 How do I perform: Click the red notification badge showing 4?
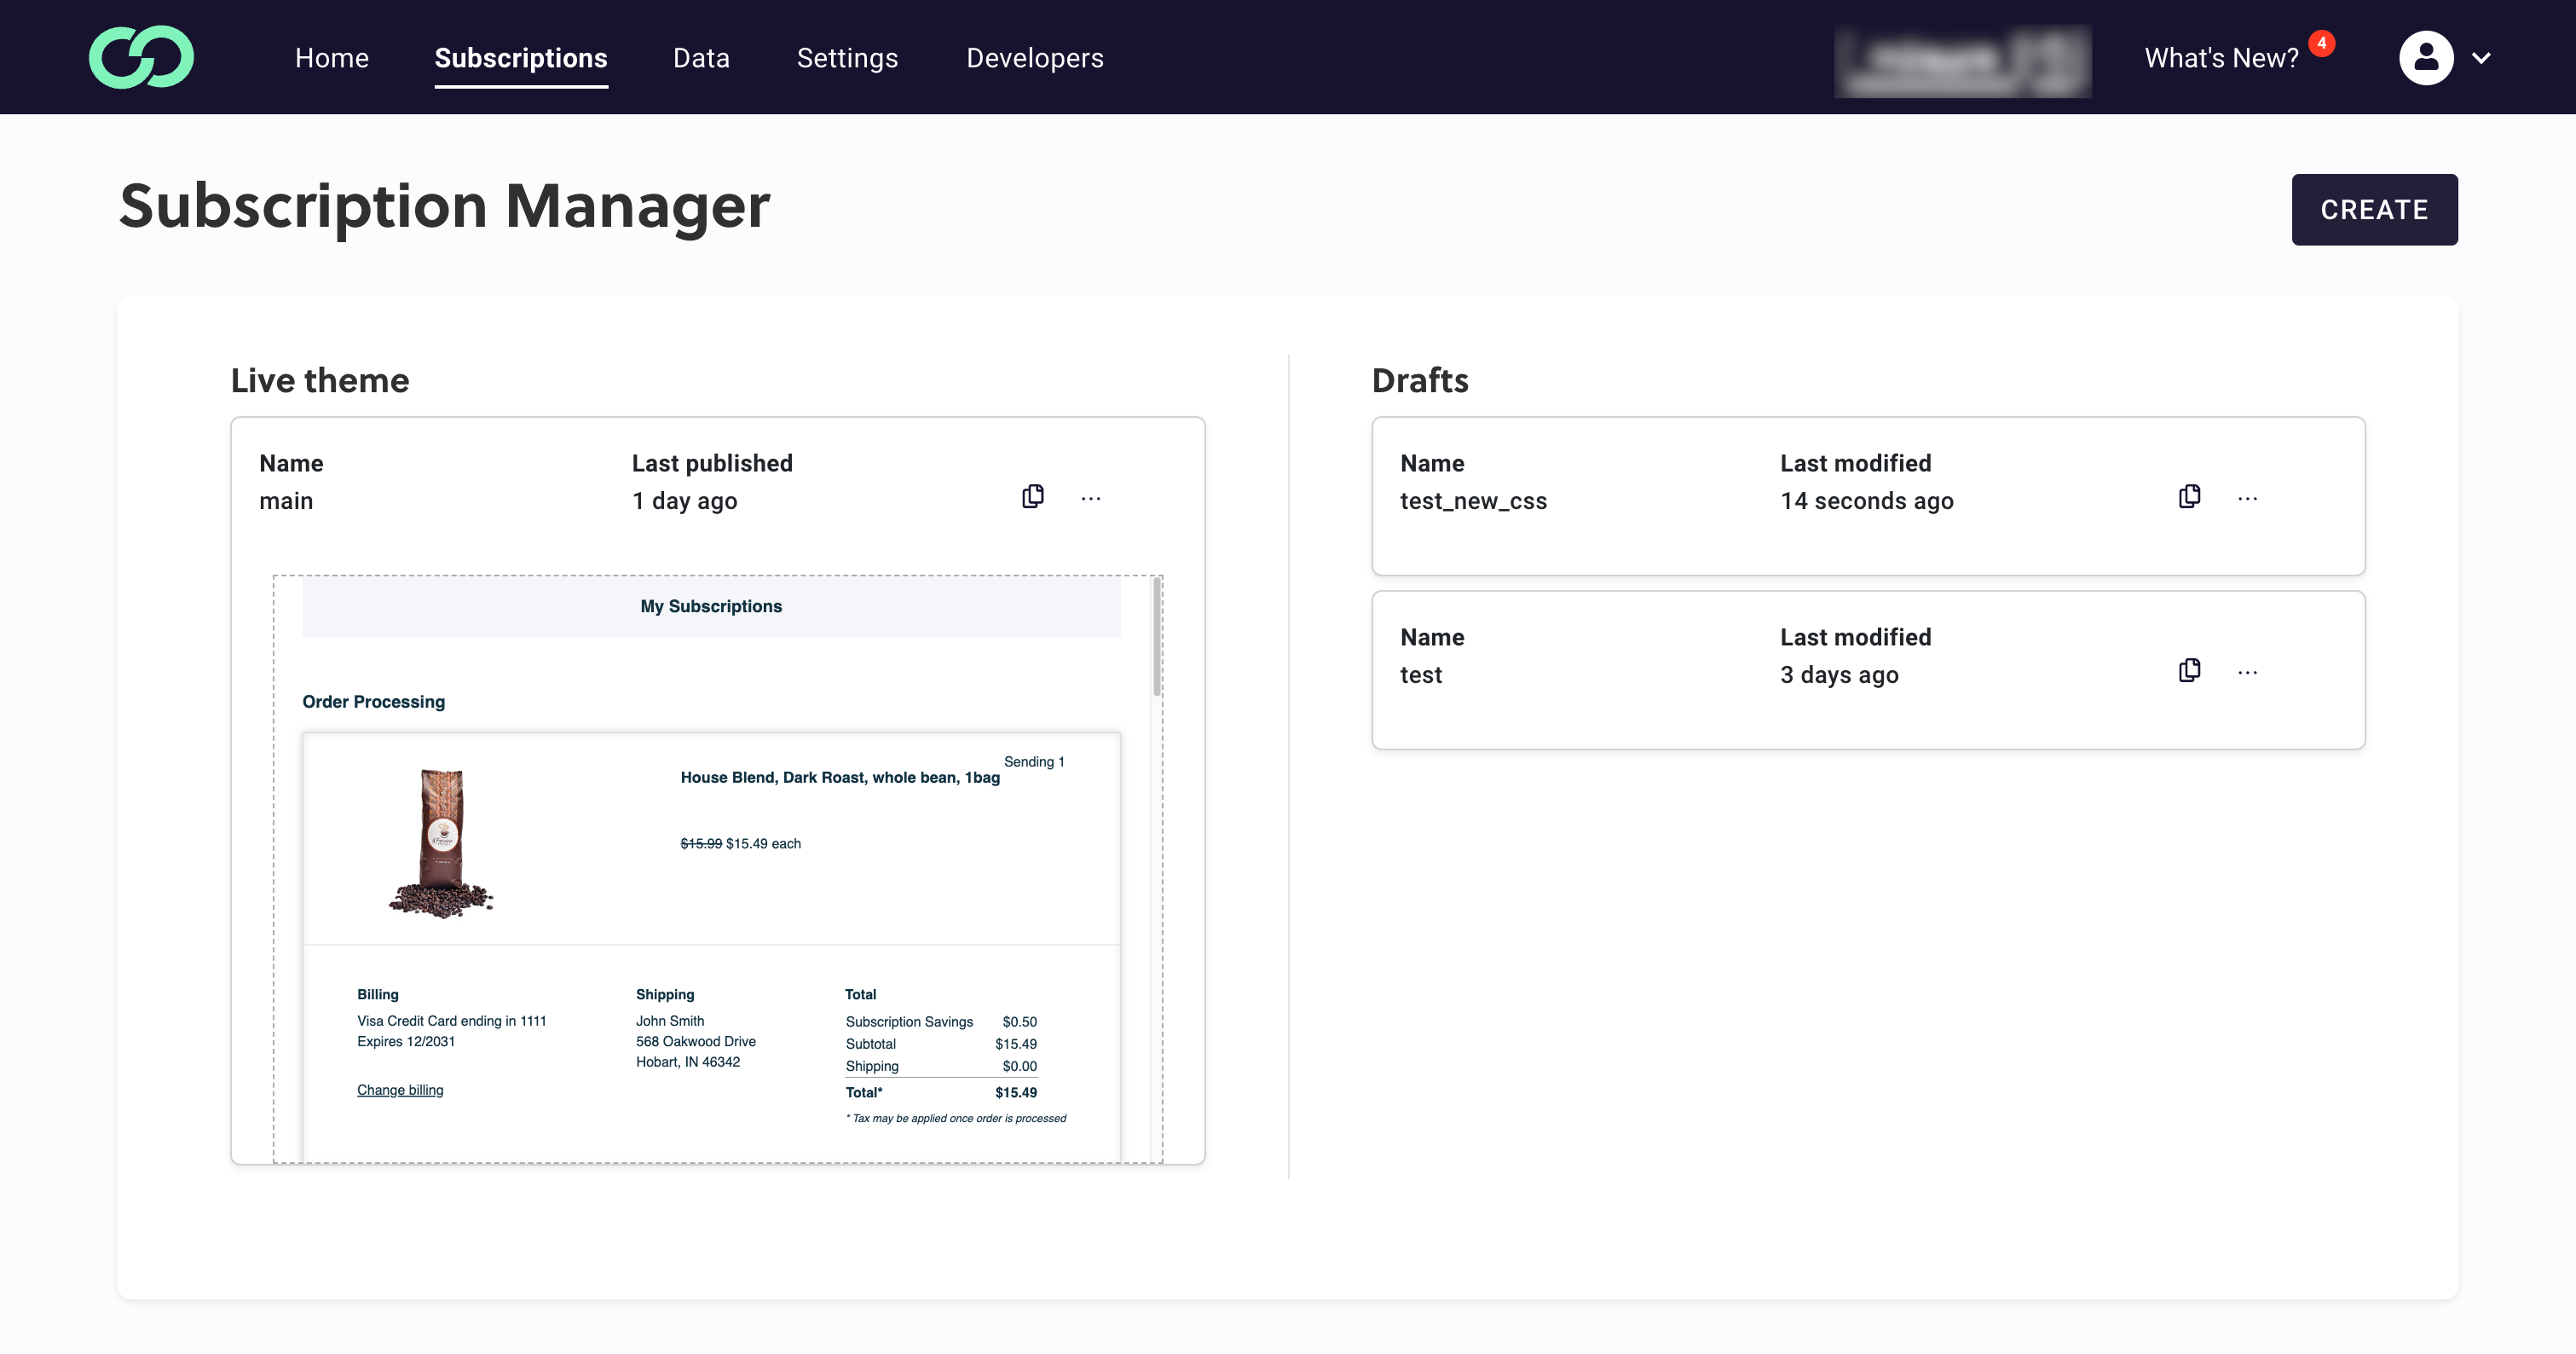(x=2321, y=43)
